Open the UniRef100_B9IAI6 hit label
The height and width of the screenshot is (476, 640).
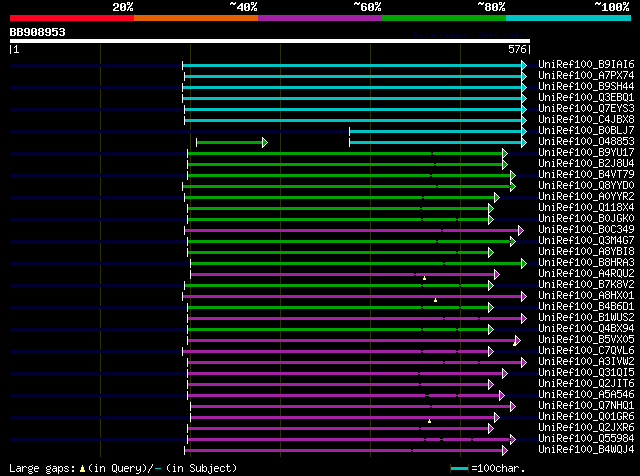(x=586, y=64)
